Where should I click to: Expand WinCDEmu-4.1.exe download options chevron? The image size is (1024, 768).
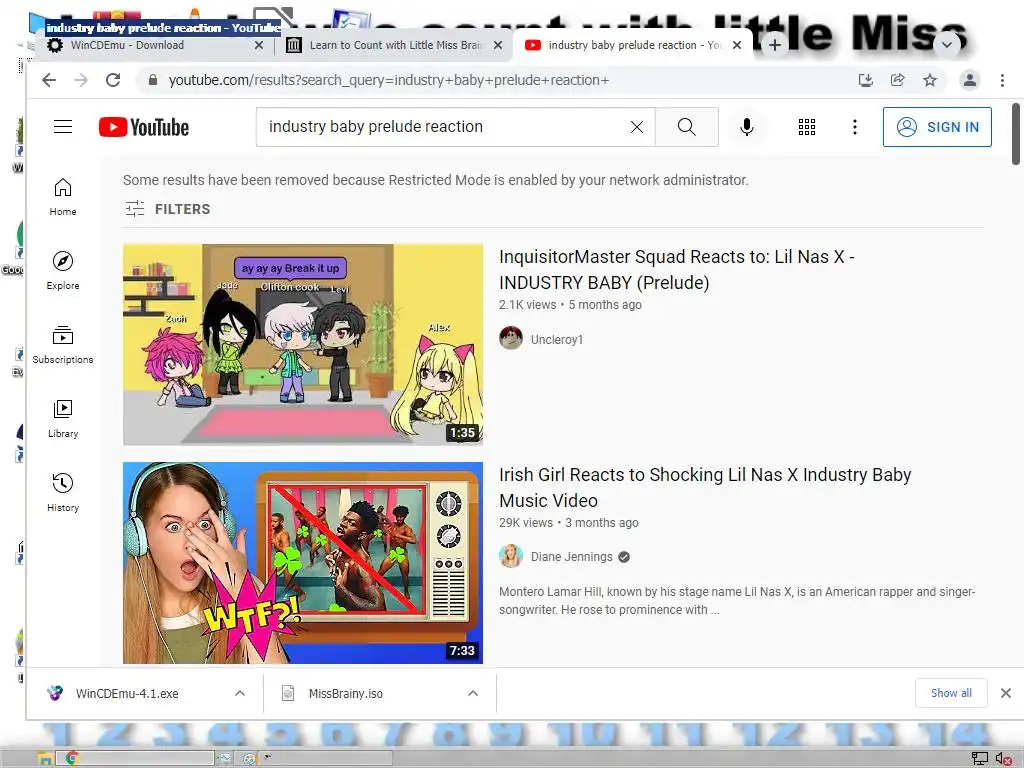coord(240,694)
